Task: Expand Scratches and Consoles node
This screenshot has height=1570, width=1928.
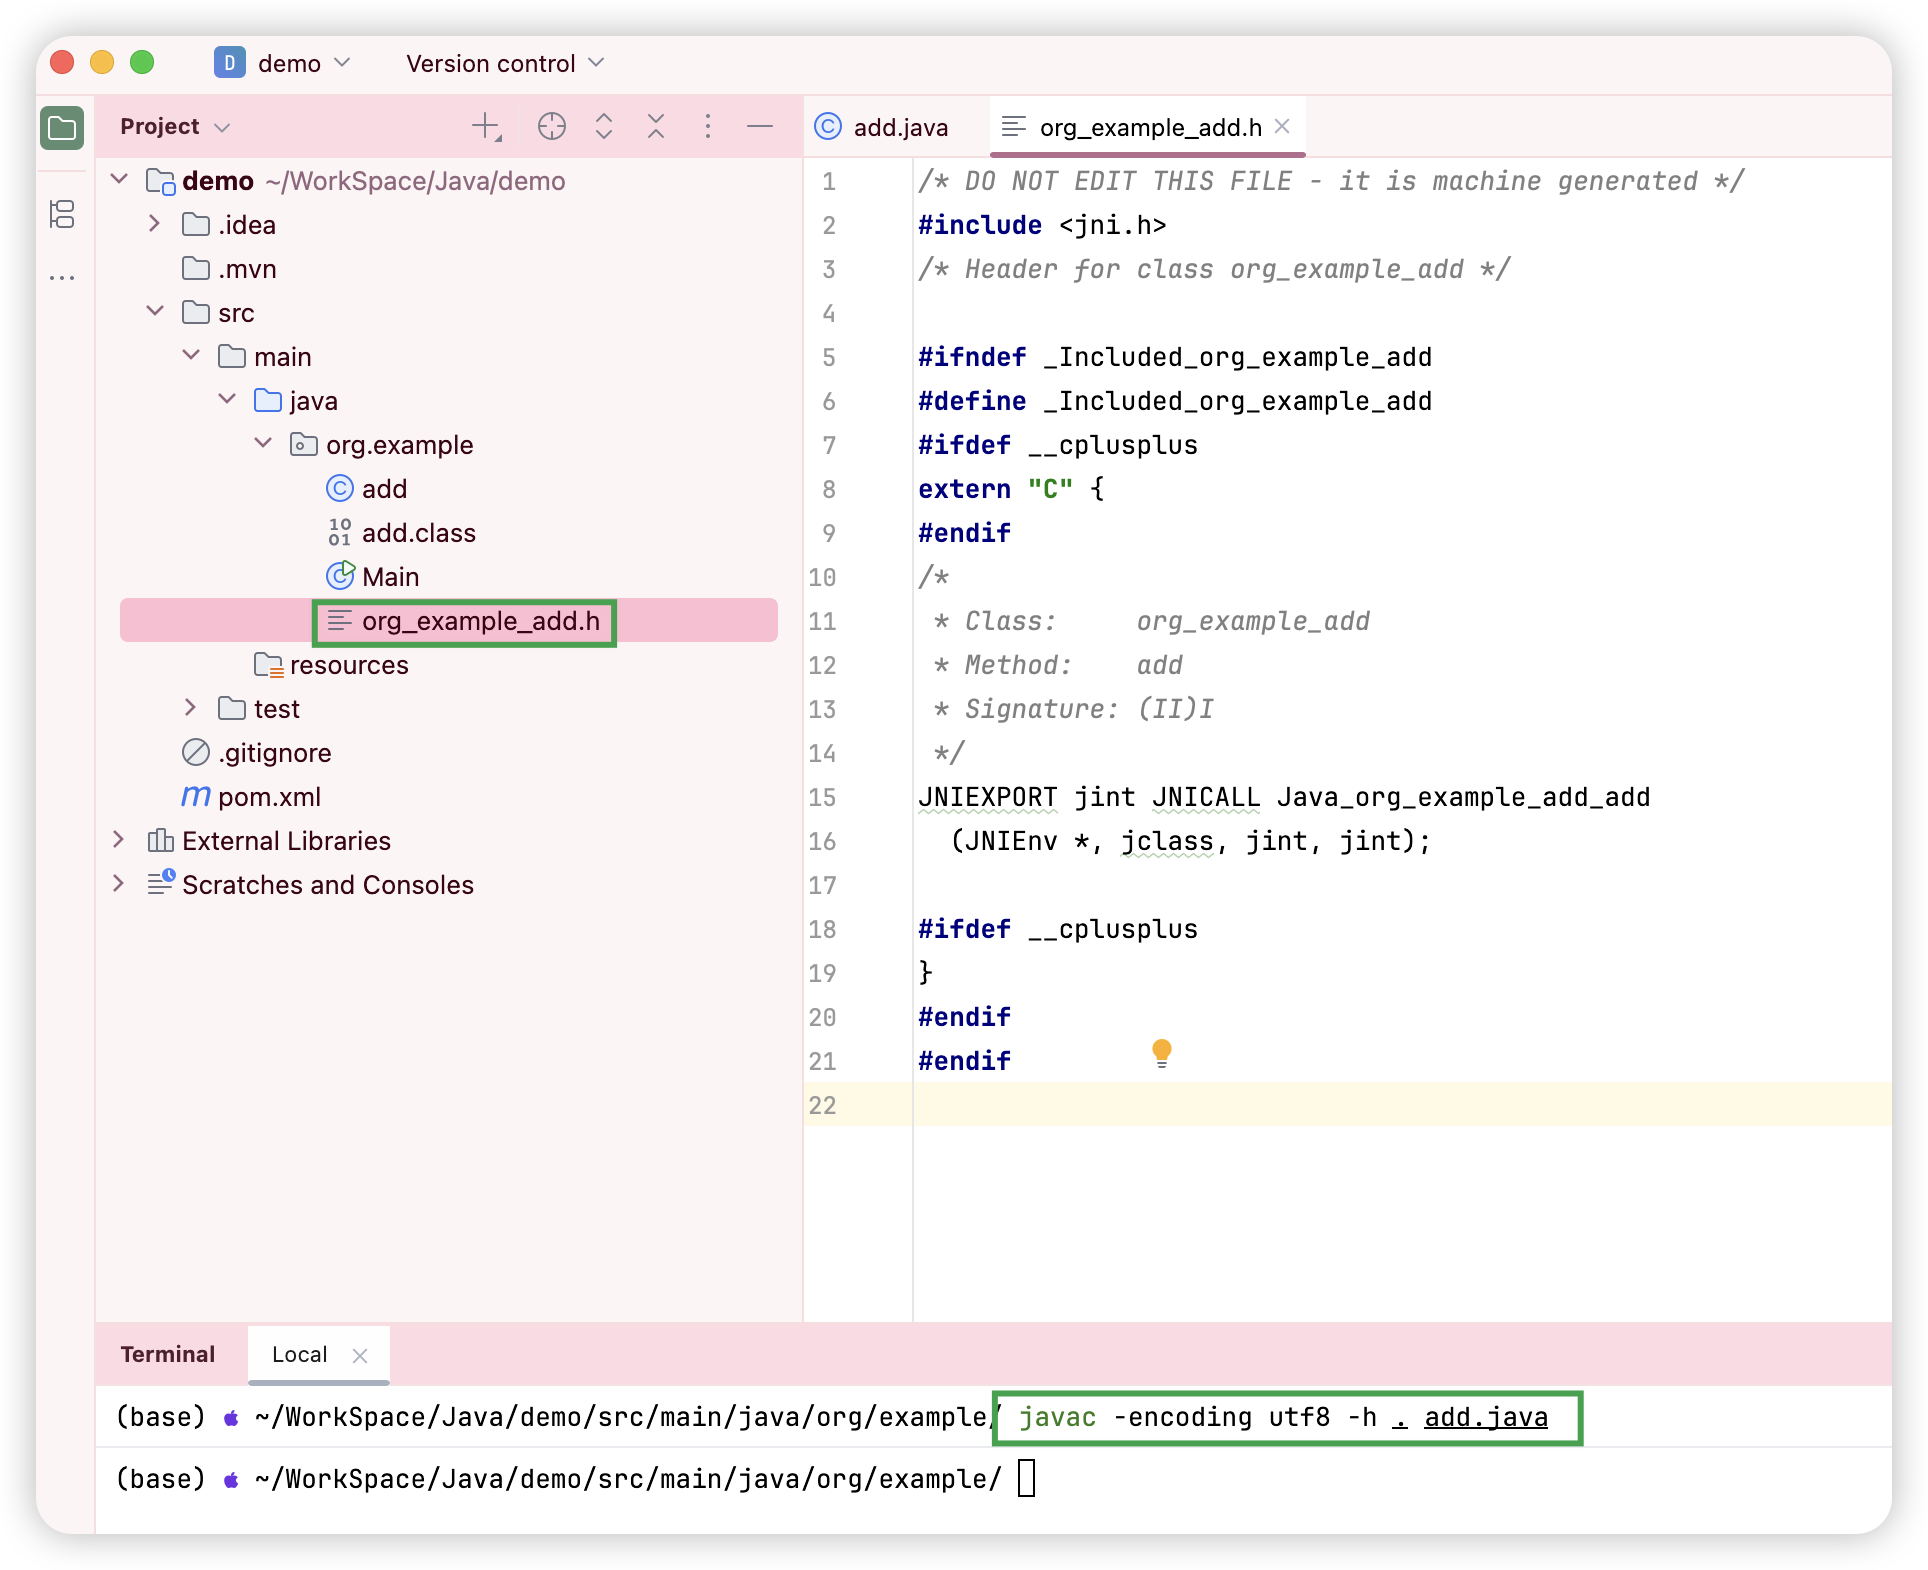Action: pos(118,883)
